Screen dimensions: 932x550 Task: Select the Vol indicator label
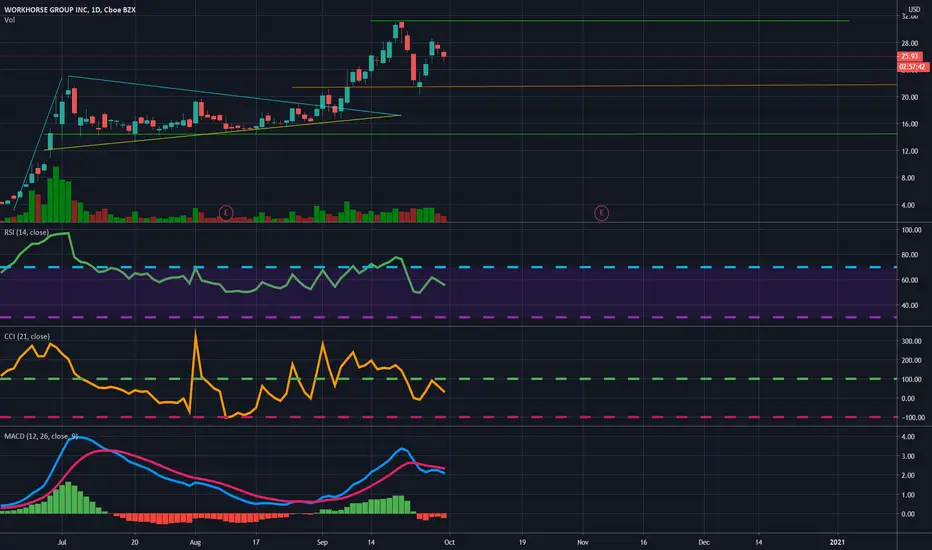[10, 20]
